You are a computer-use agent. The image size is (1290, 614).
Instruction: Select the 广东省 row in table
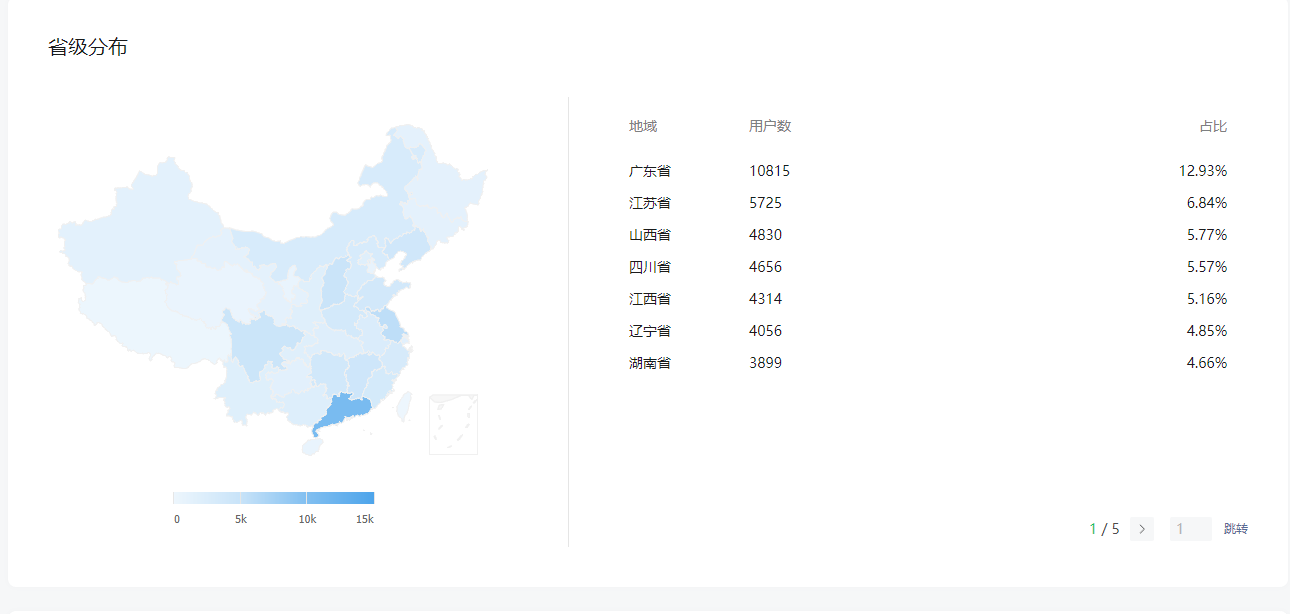click(928, 171)
